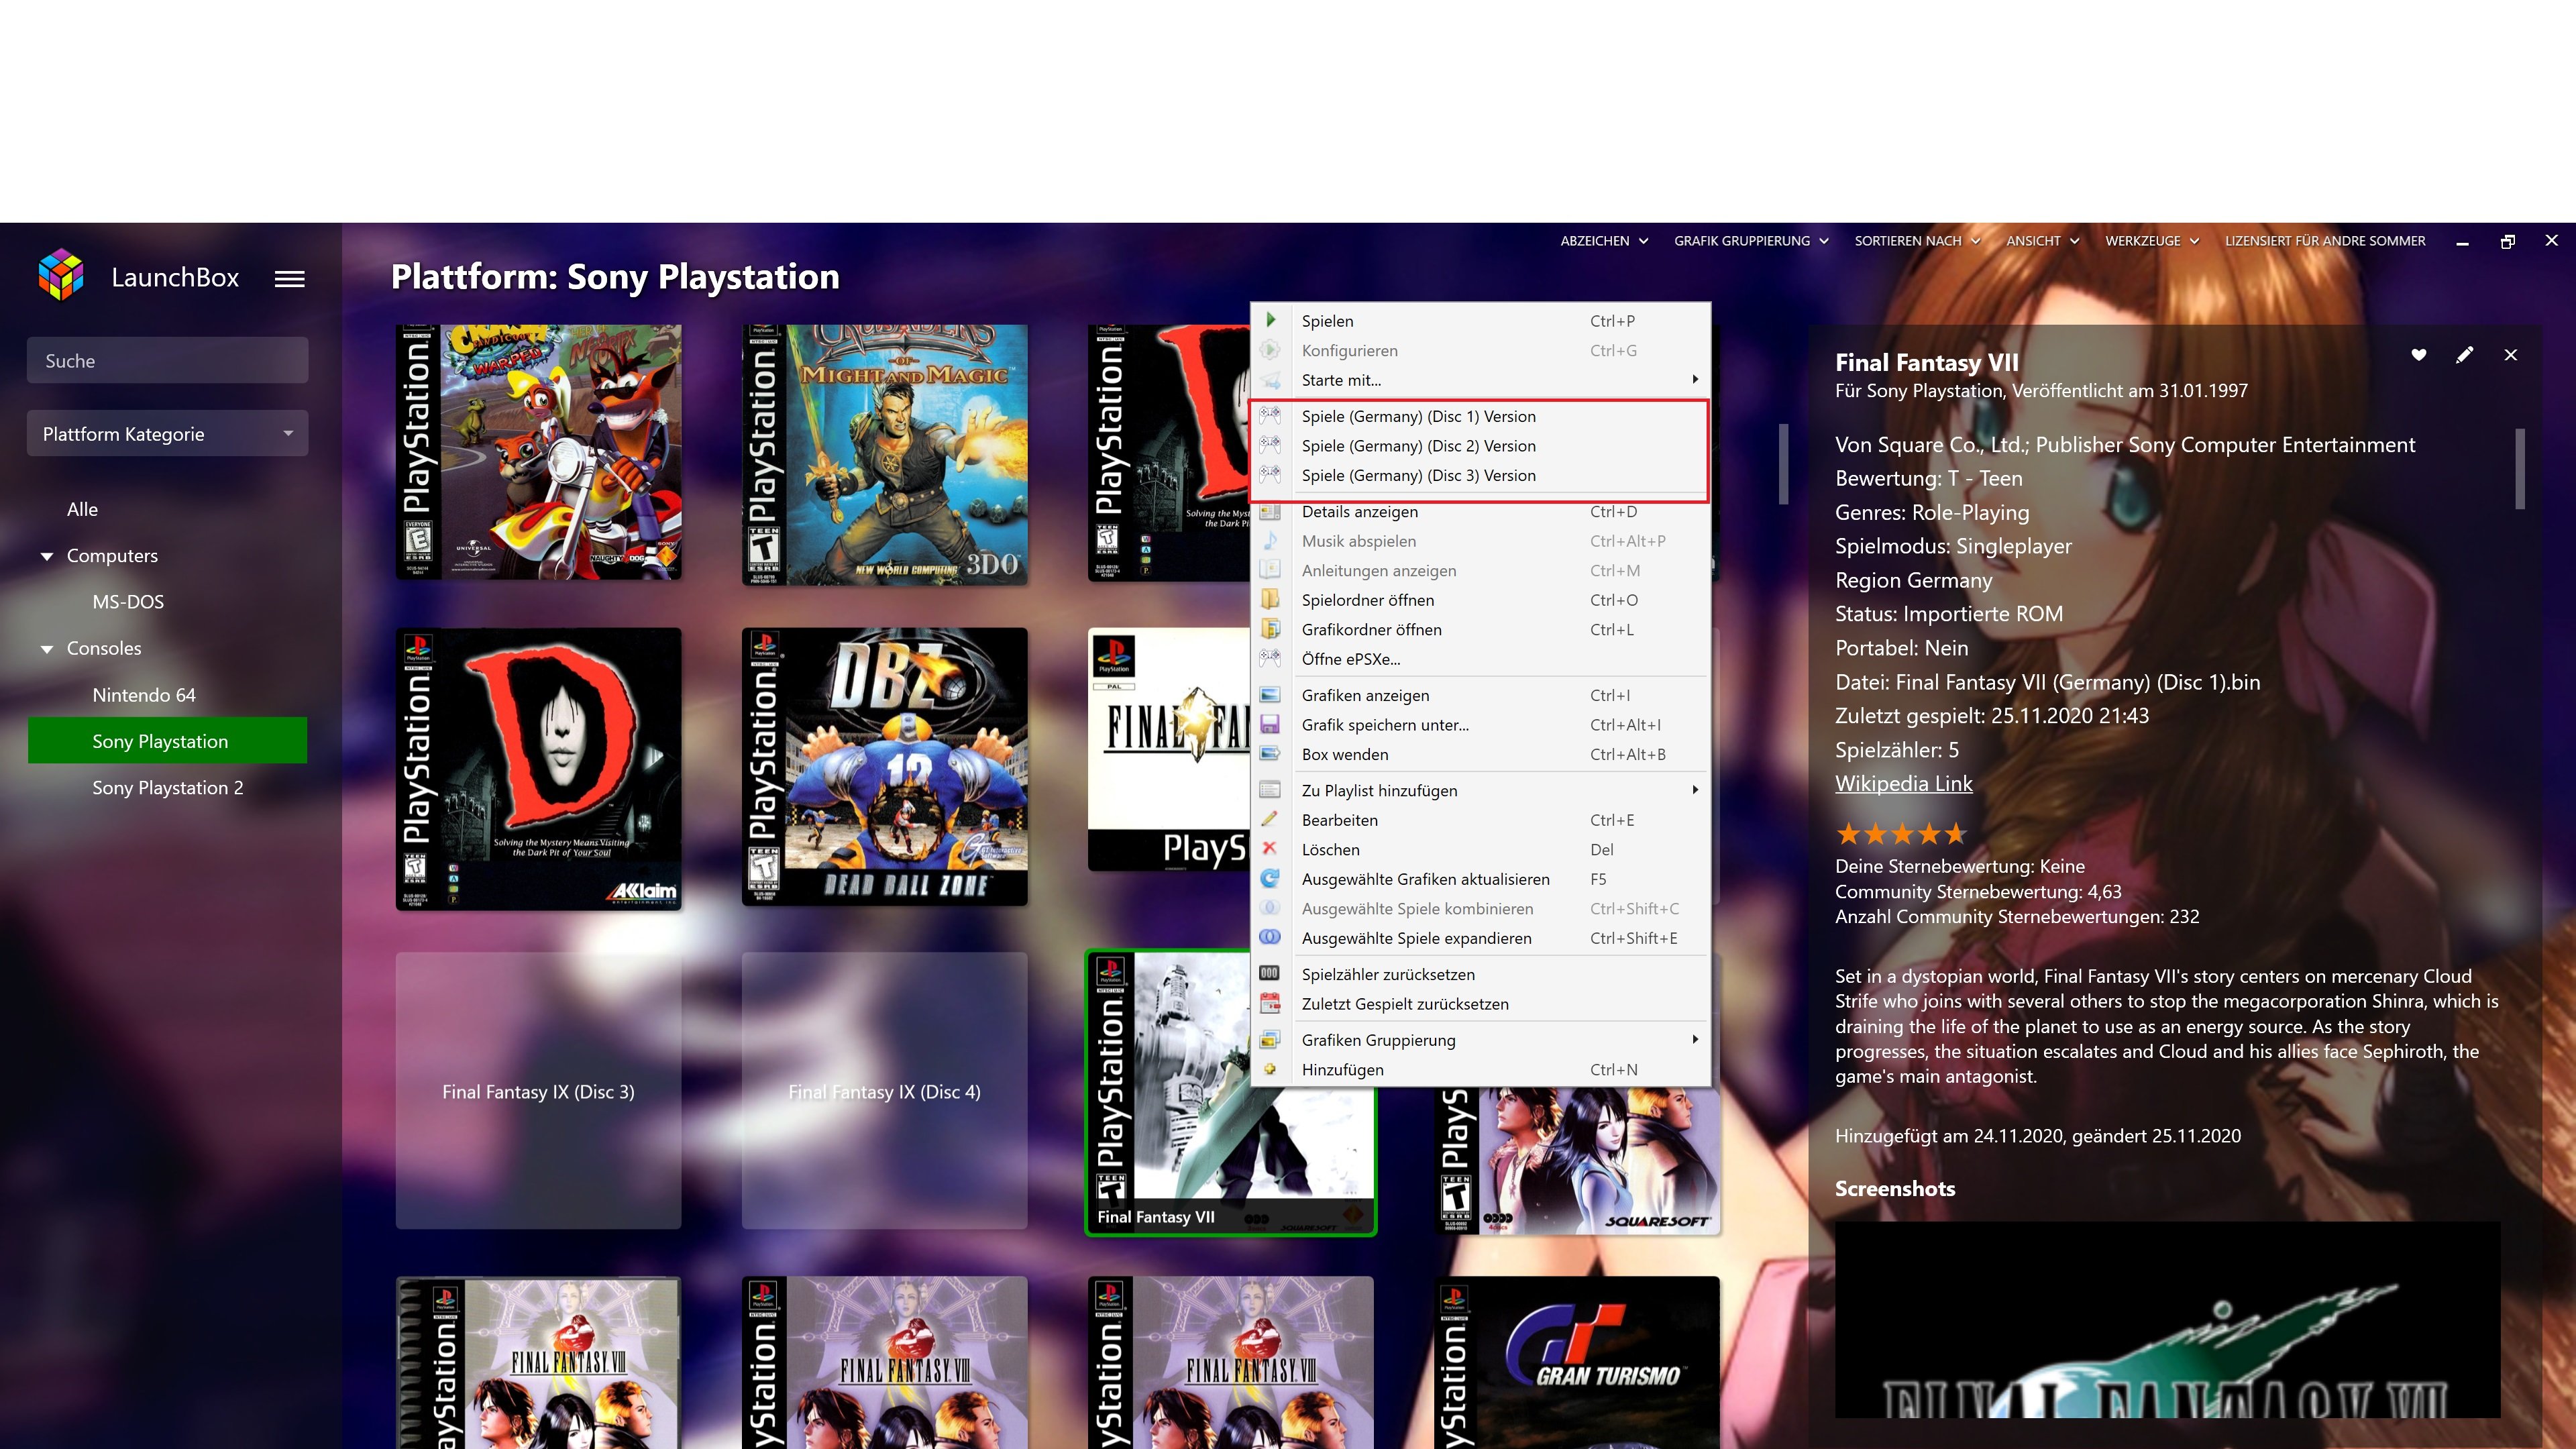Image resolution: width=2576 pixels, height=1449 pixels.
Task: Open the WERKZEUGE dropdown menu
Action: (2151, 241)
